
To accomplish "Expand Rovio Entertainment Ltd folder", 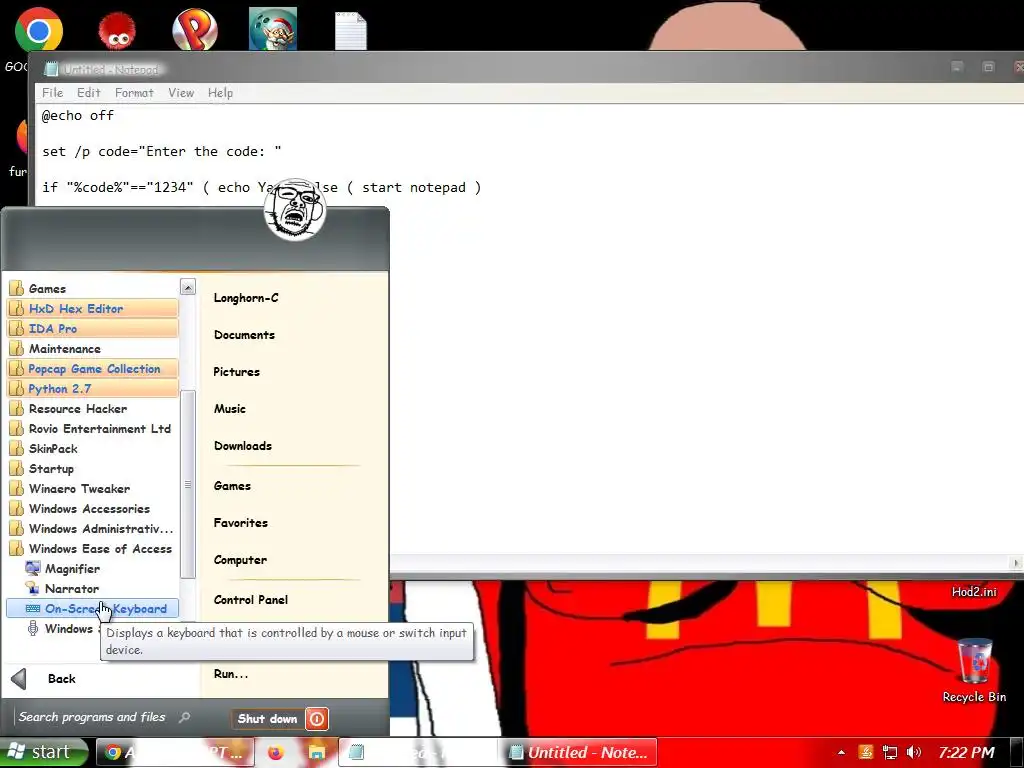I will click(92, 429).
